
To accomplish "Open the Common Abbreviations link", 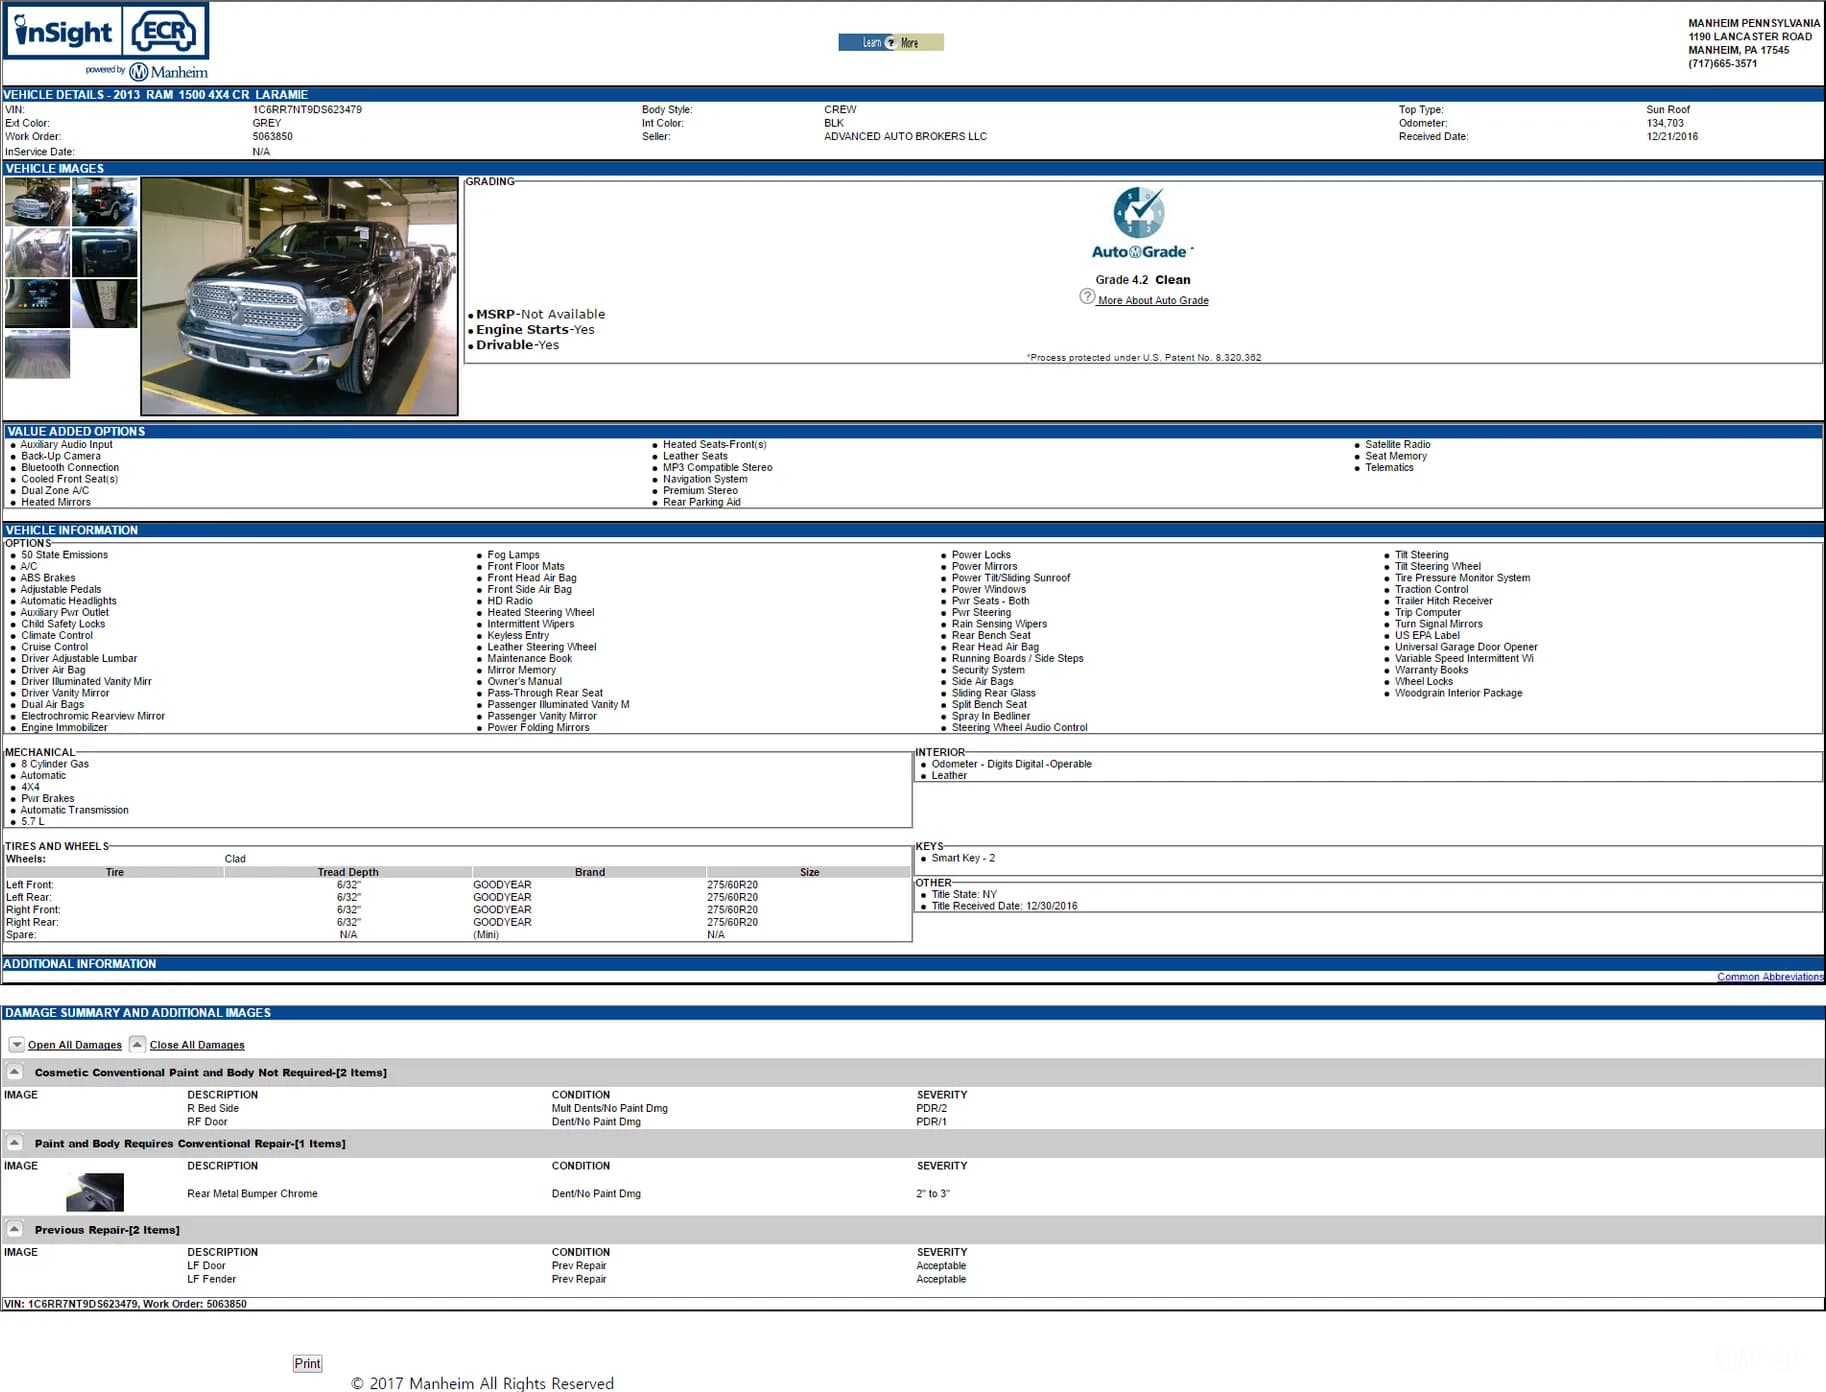I will (1770, 977).
